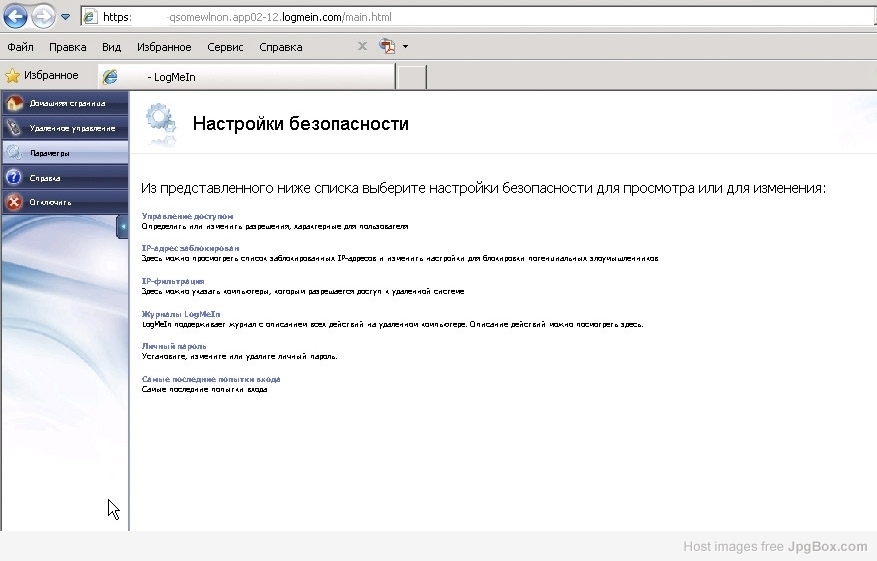This screenshot has height=561, width=877.
Task: Open Удаленное управление in sidebar
Action: click(65, 128)
